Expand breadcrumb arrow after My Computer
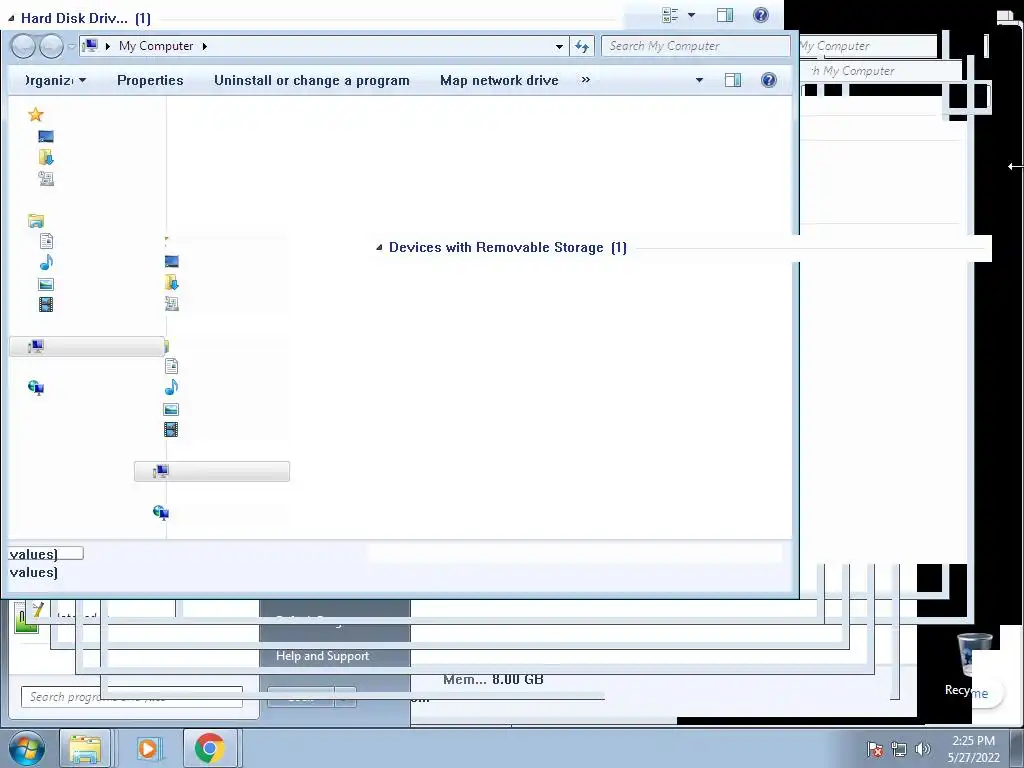The image size is (1024, 768). [204, 46]
